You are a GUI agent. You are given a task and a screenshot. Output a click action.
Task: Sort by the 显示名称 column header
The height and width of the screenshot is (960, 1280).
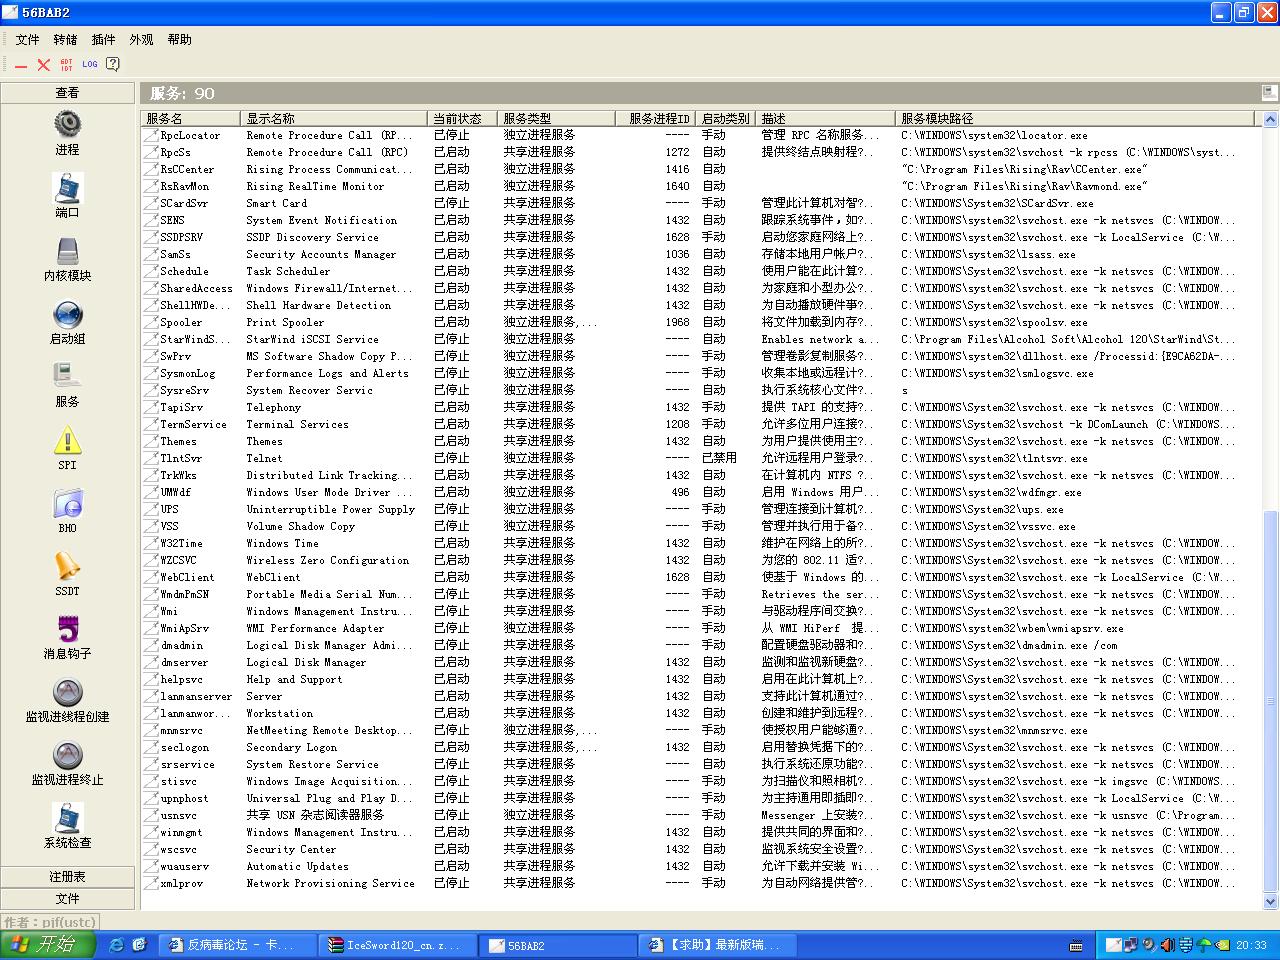(334, 118)
